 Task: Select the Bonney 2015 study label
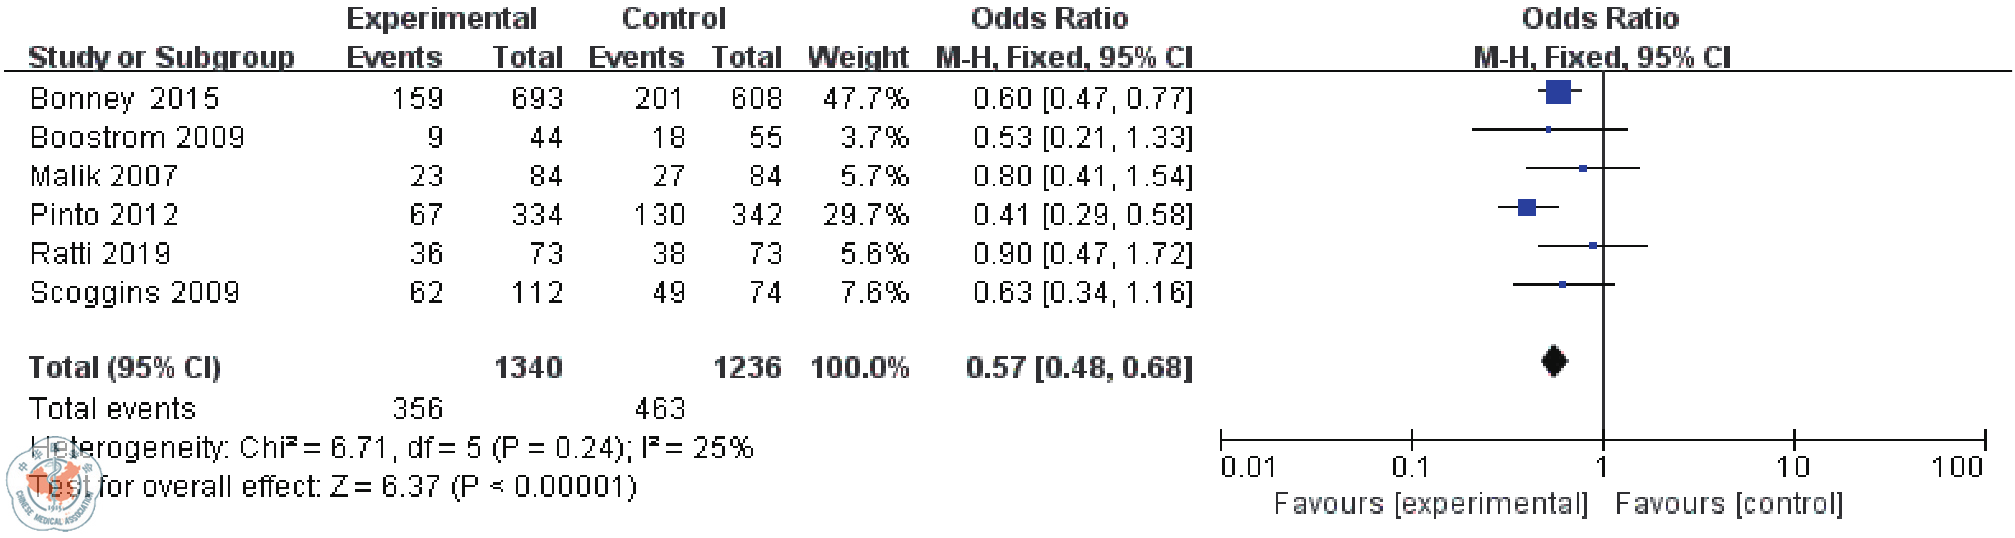pyautogui.click(x=124, y=98)
